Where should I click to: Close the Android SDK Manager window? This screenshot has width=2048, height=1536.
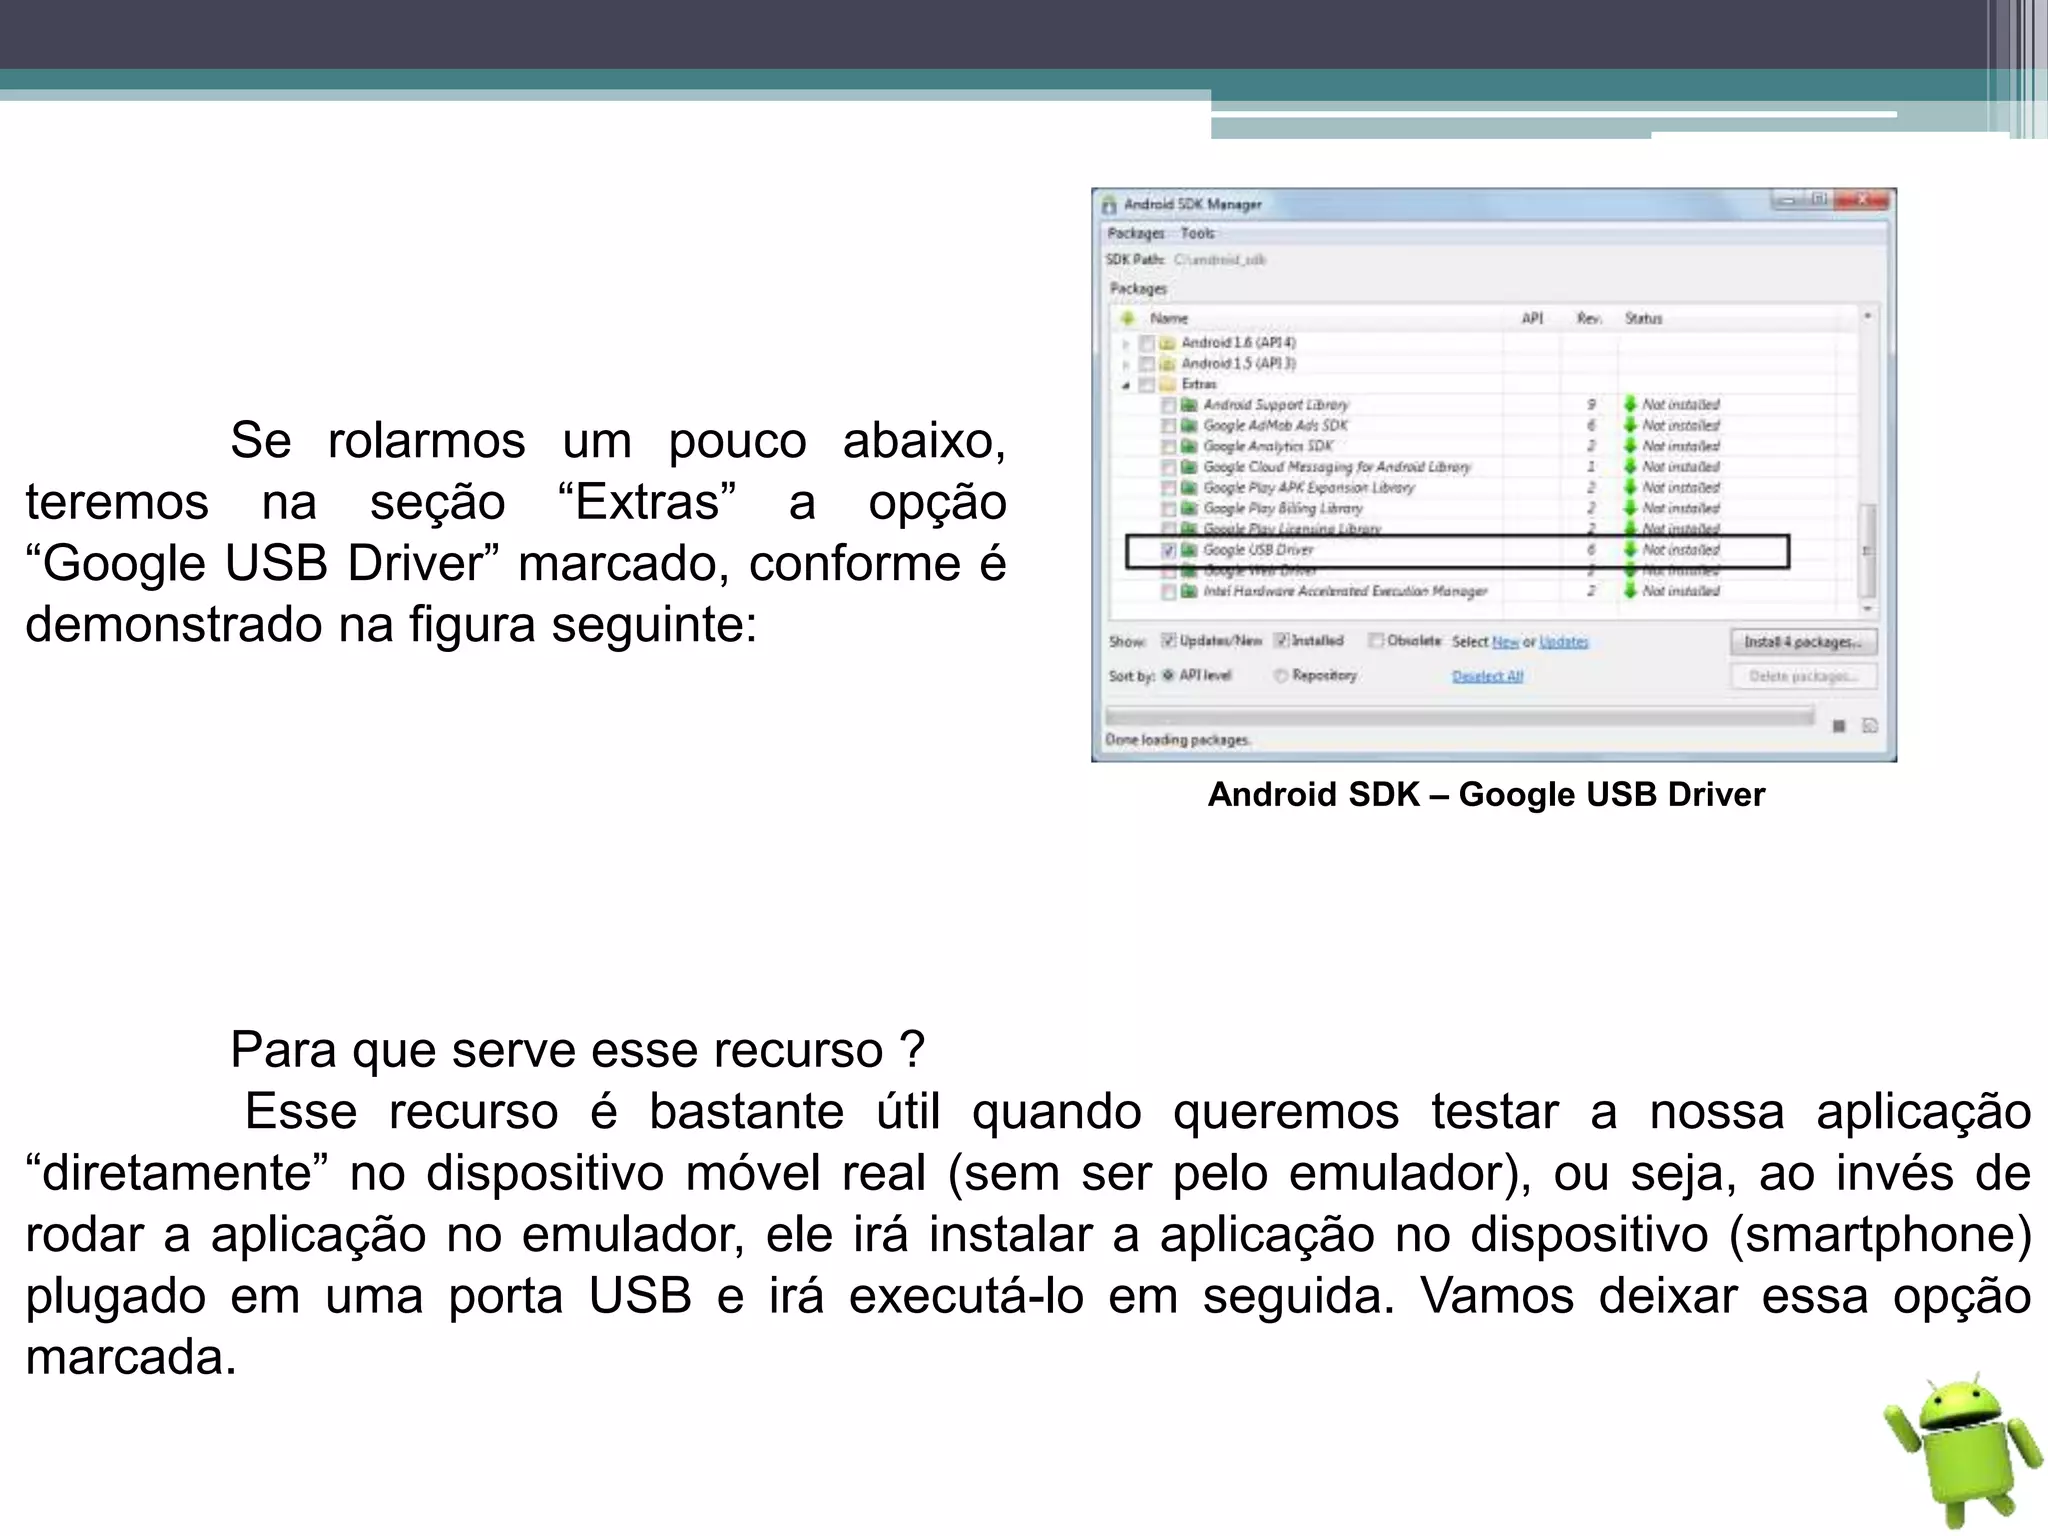pos(1862,200)
